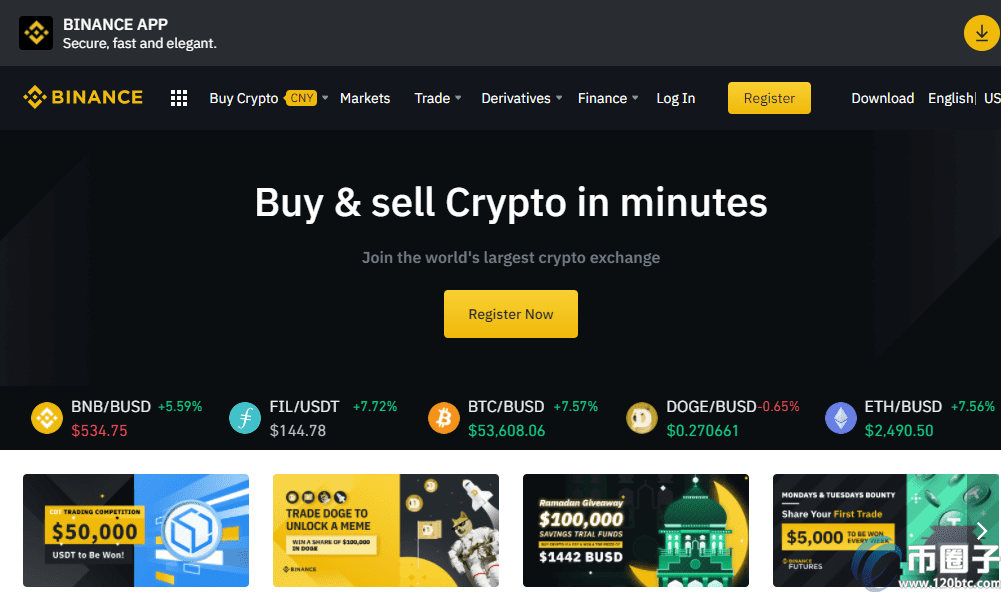Click the Ethereum icon for ETH/BUSD
The image size is (1001, 592).
(x=841, y=418)
